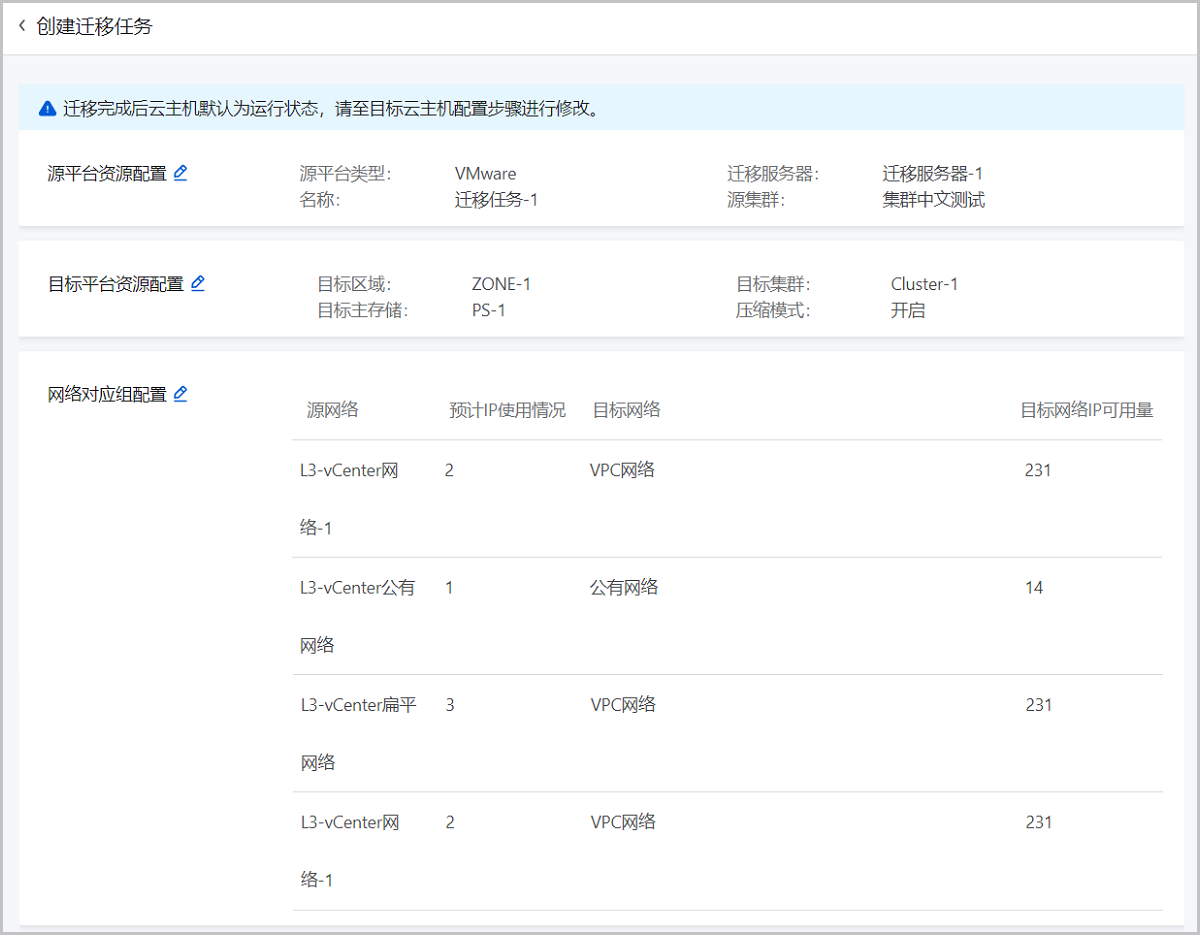Click the 创建迁移任务 page title

coord(94,27)
